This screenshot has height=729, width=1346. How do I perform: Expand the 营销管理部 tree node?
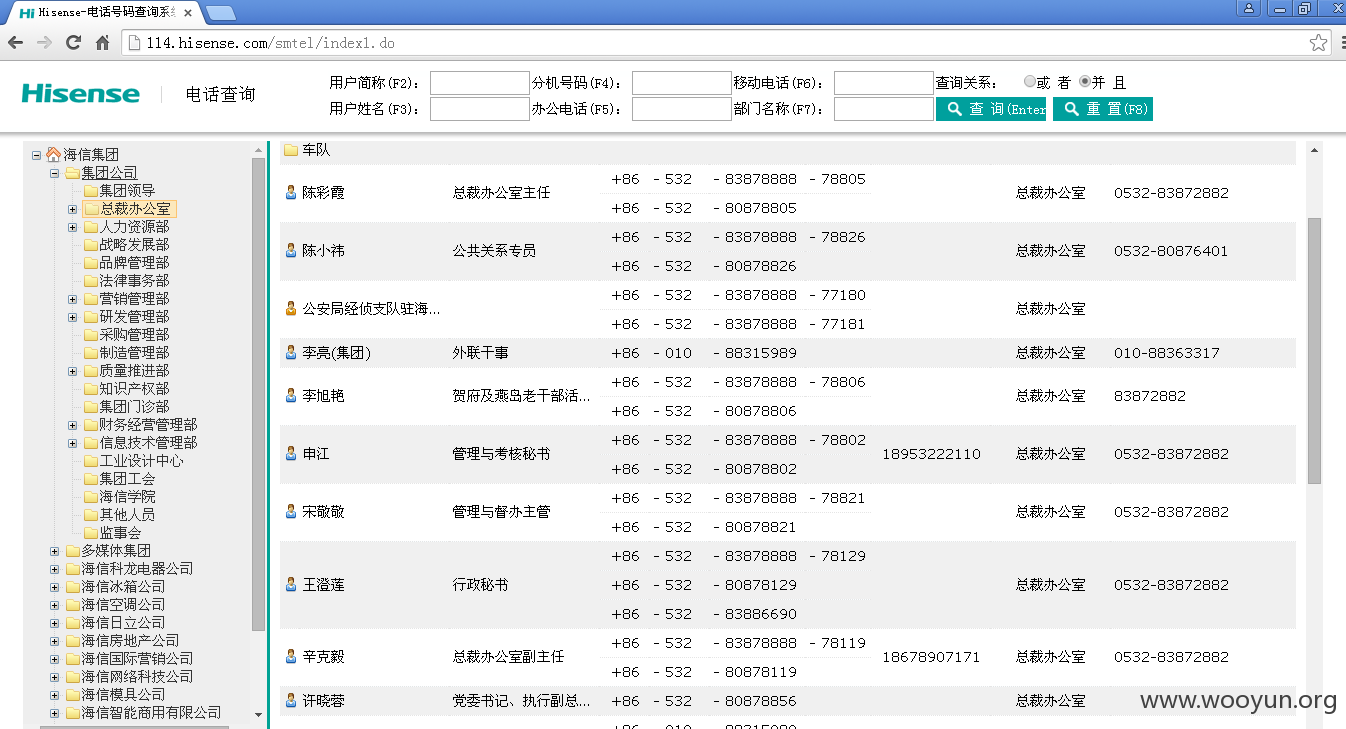coord(72,299)
